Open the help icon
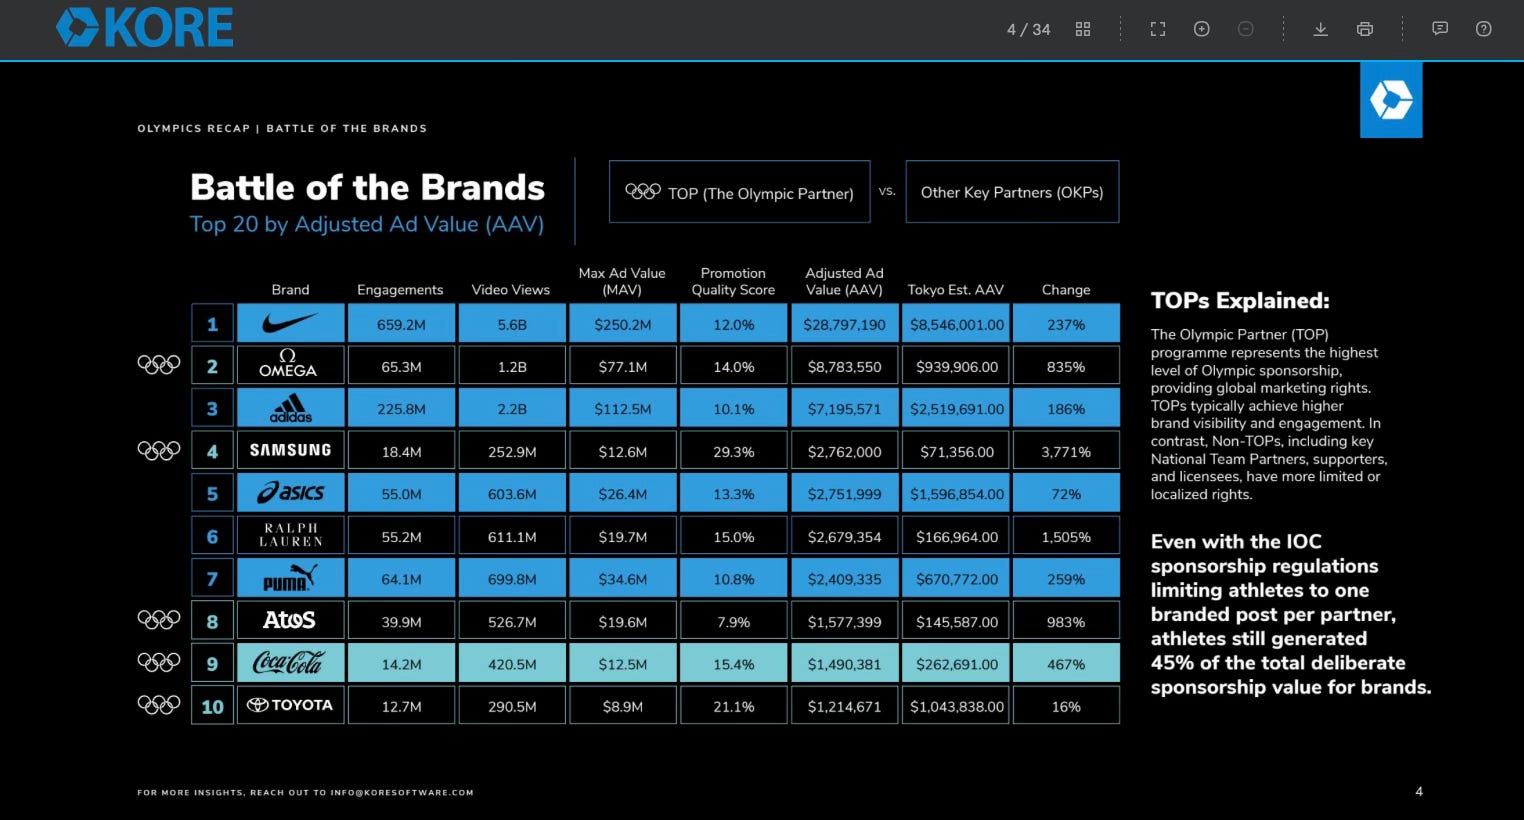The image size is (1524, 820). [1484, 29]
